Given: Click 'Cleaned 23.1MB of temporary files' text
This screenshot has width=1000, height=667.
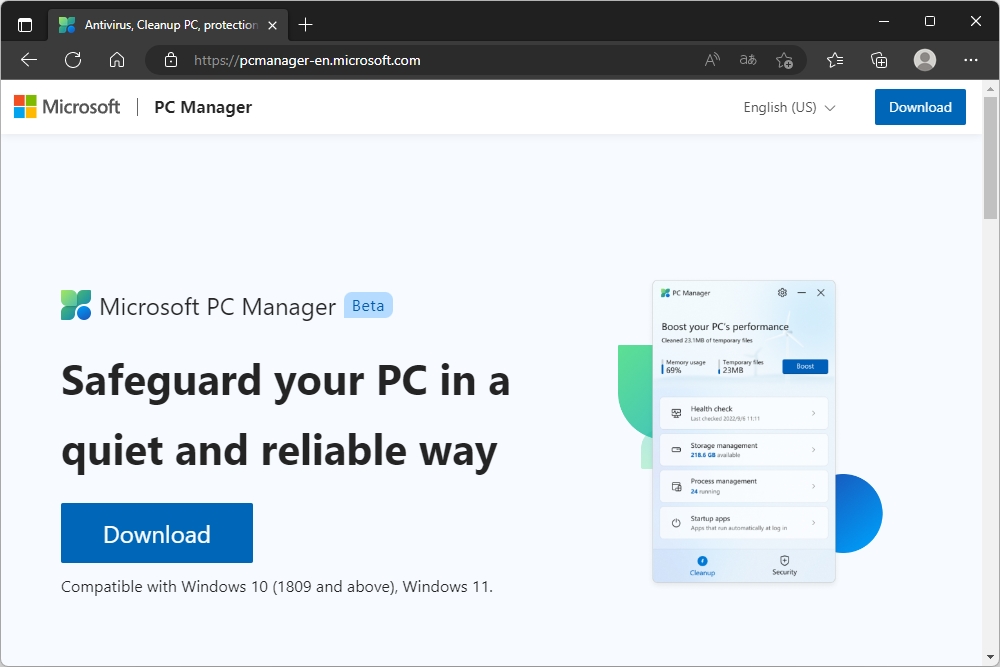Looking at the screenshot, I should (x=707, y=341).
